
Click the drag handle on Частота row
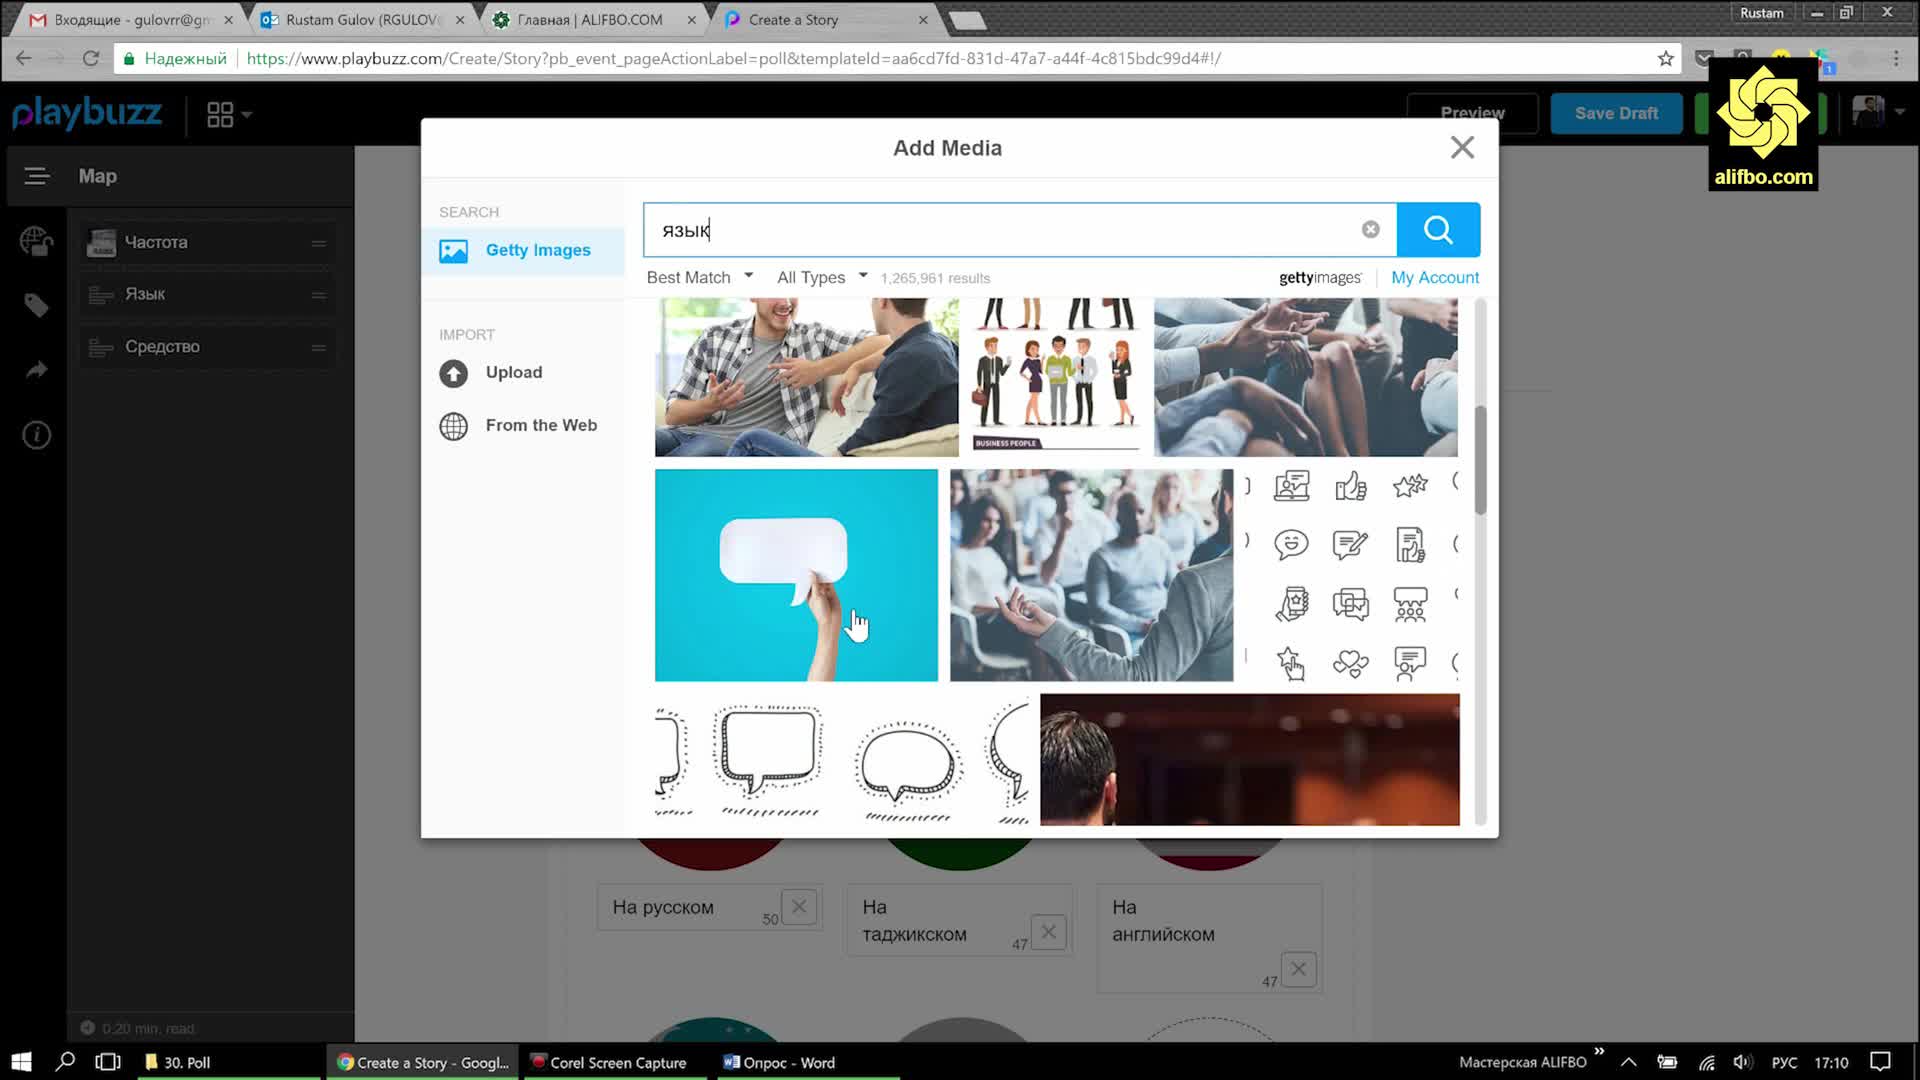tap(318, 243)
